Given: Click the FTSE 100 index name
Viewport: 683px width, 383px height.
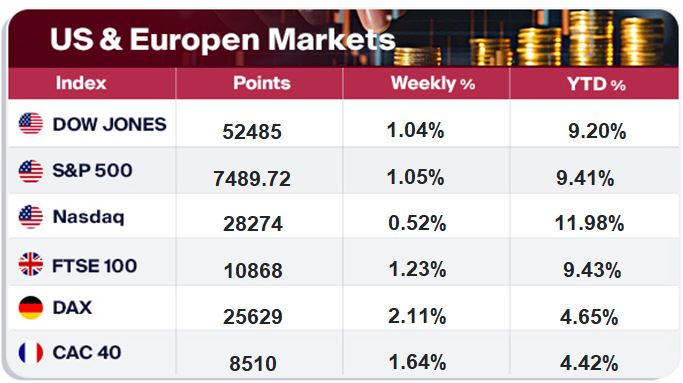Looking at the screenshot, I should [95, 266].
